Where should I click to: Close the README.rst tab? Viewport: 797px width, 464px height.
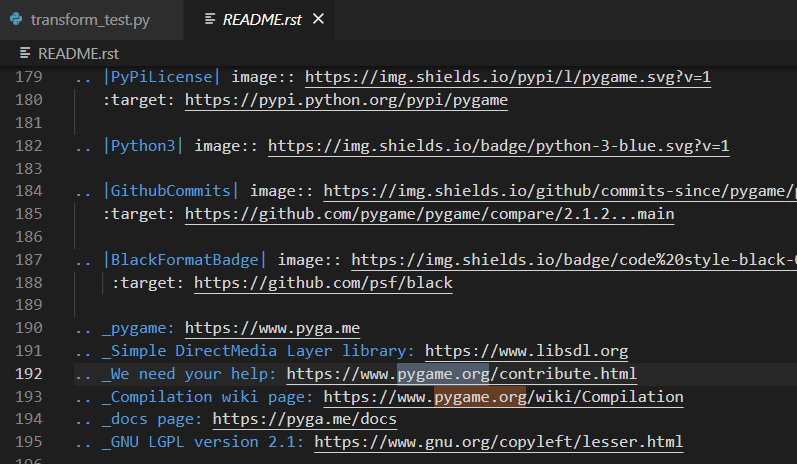(318, 19)
